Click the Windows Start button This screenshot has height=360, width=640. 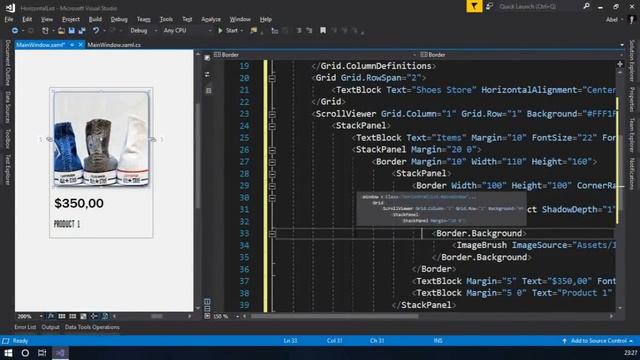[8, 353]
